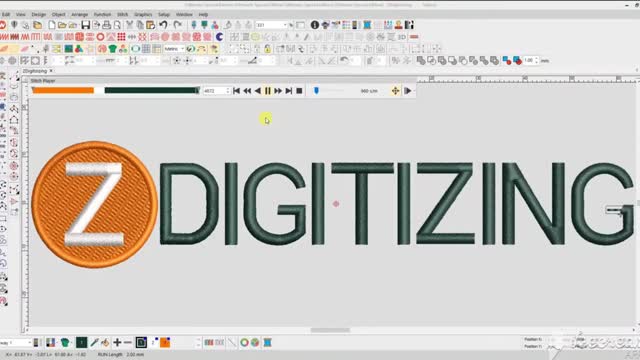Switch to the ZDigitizing document tab
640x360 pixels.
tap(35, 71)
